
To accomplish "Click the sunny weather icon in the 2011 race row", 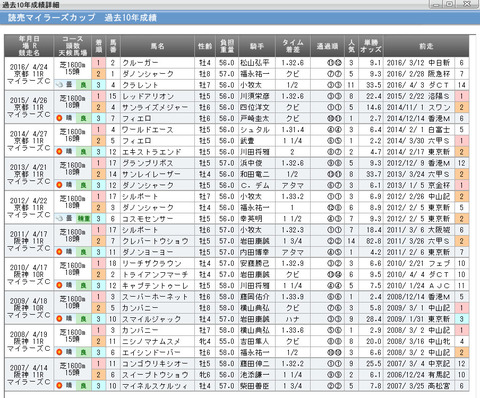I will tap(60, 252).
